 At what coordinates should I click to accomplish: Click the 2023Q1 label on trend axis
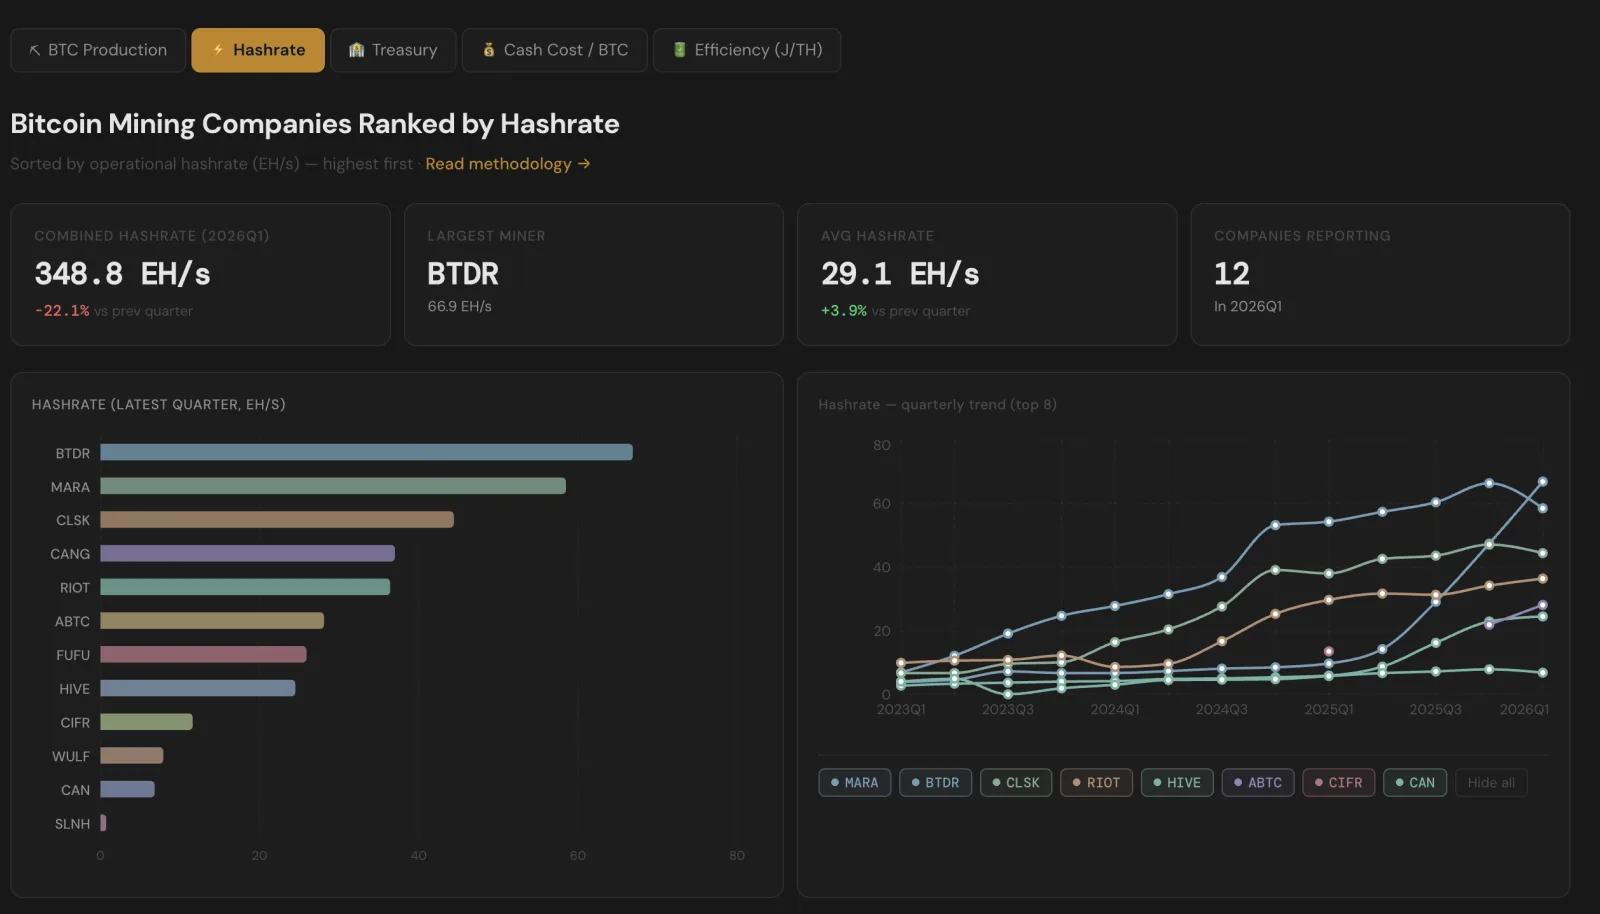pyautogui.click(x=901, y=710)
